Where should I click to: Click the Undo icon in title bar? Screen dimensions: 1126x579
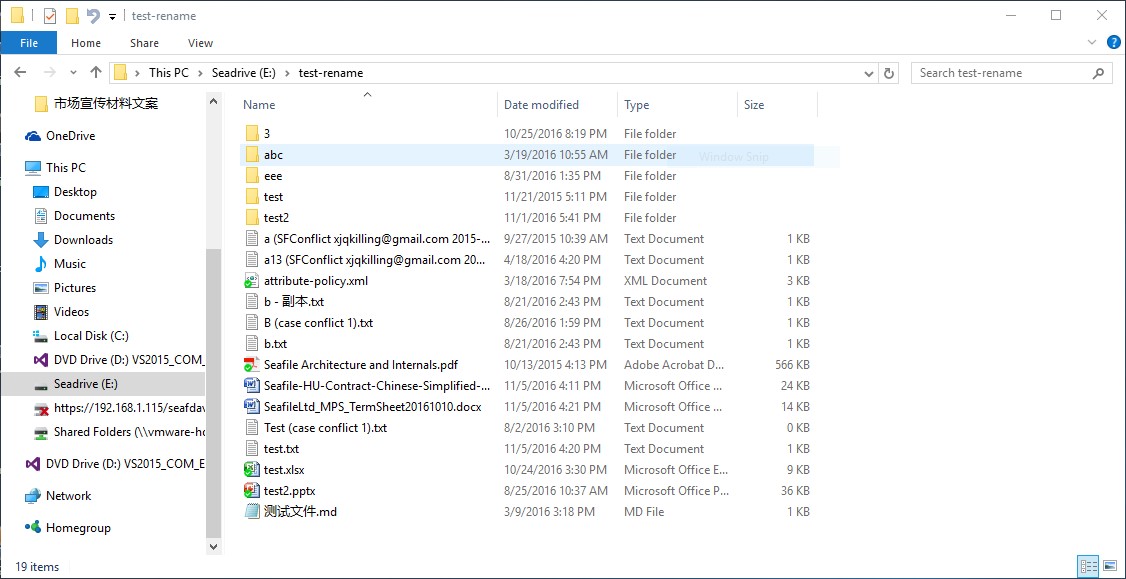tap(93, 16)
